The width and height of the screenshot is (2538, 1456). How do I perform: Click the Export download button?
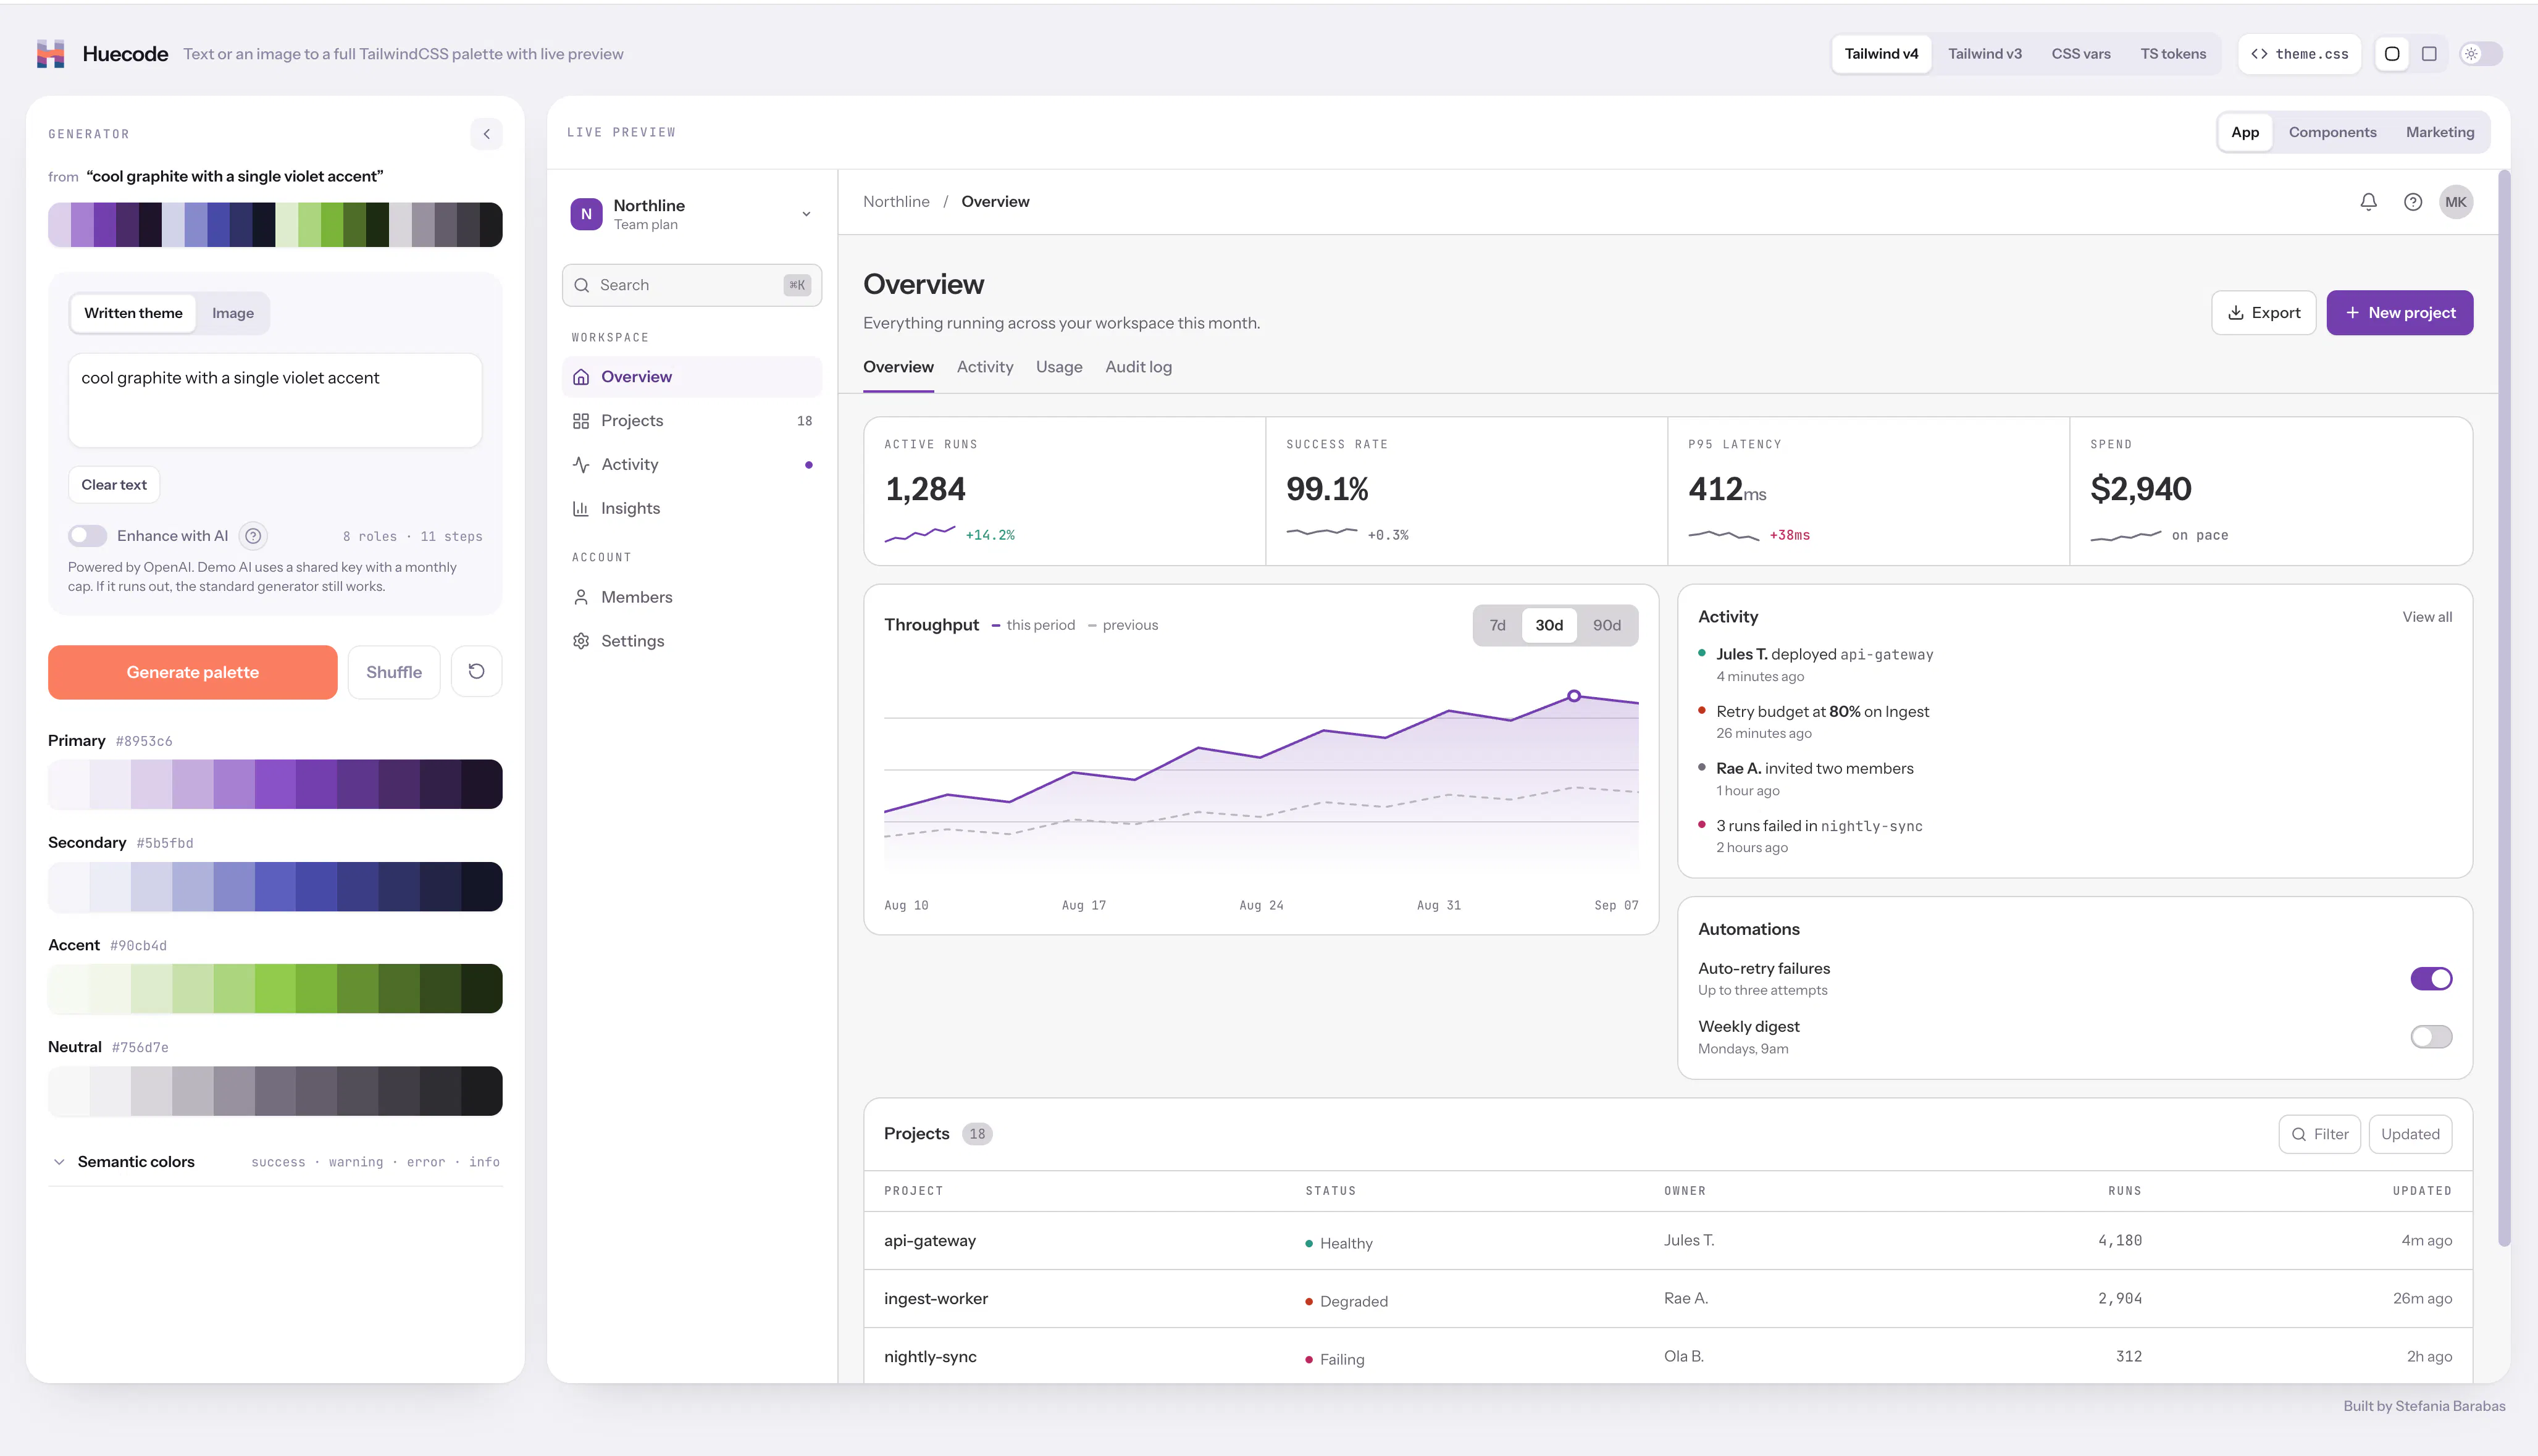(x=2264, y=313)
